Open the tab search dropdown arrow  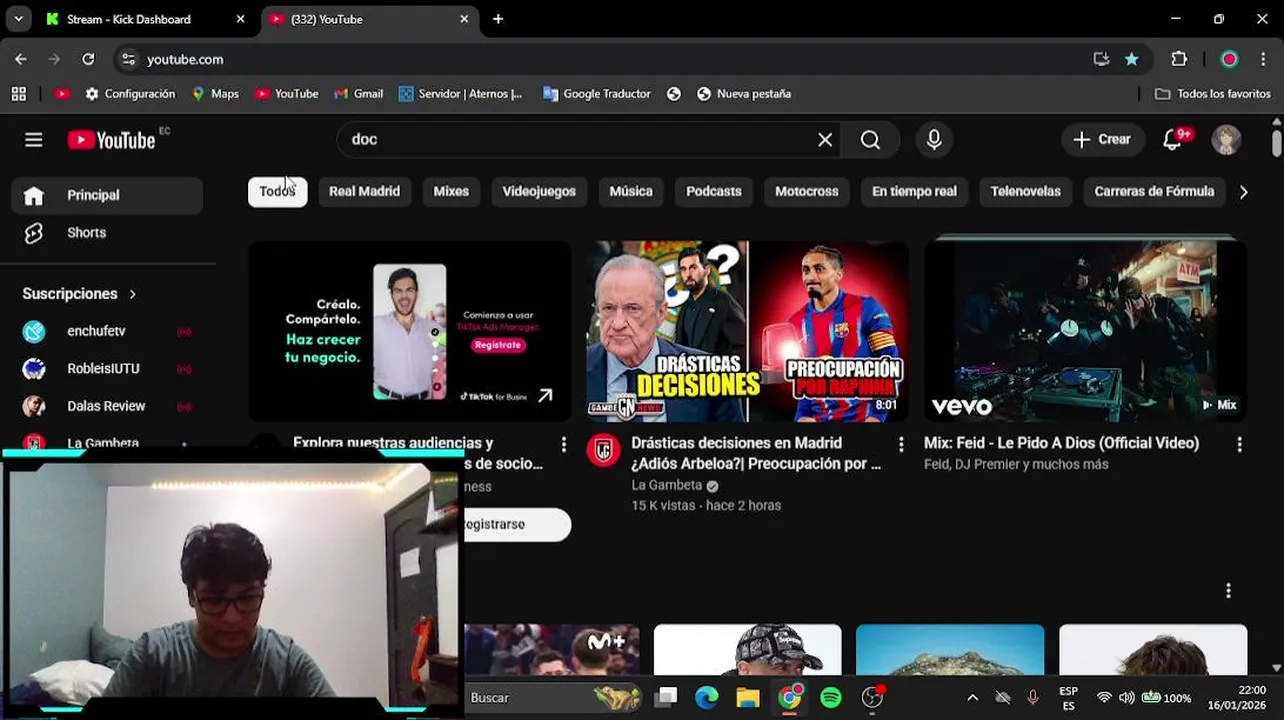click(x=18, y=19)
